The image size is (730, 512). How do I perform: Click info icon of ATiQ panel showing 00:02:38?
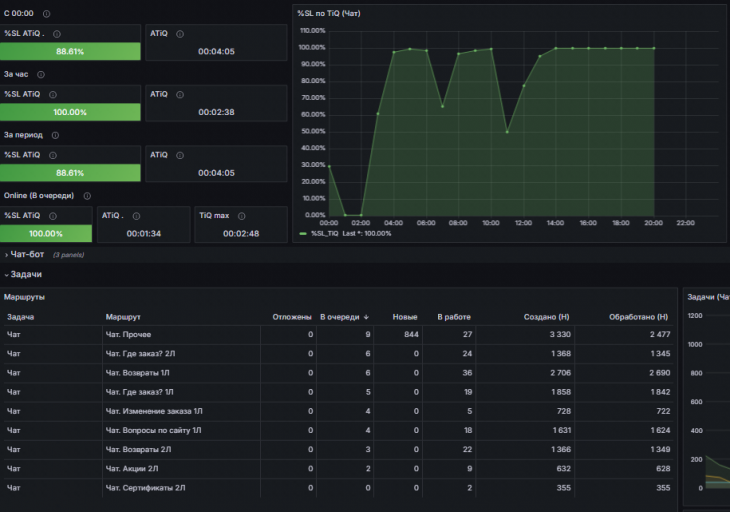tap(180, 94)
